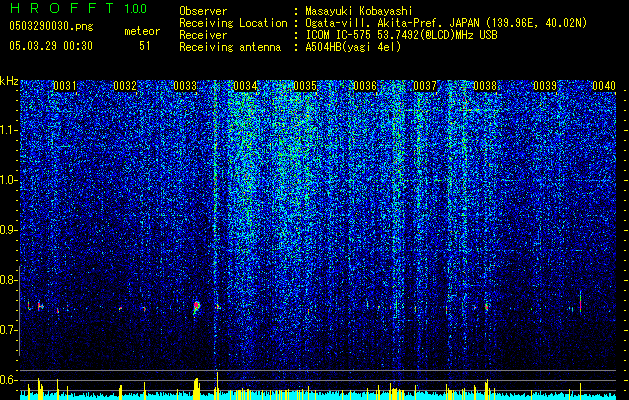Click the Receiving antenna label
The width and height of the screenshot is (629, 400).
230,47
